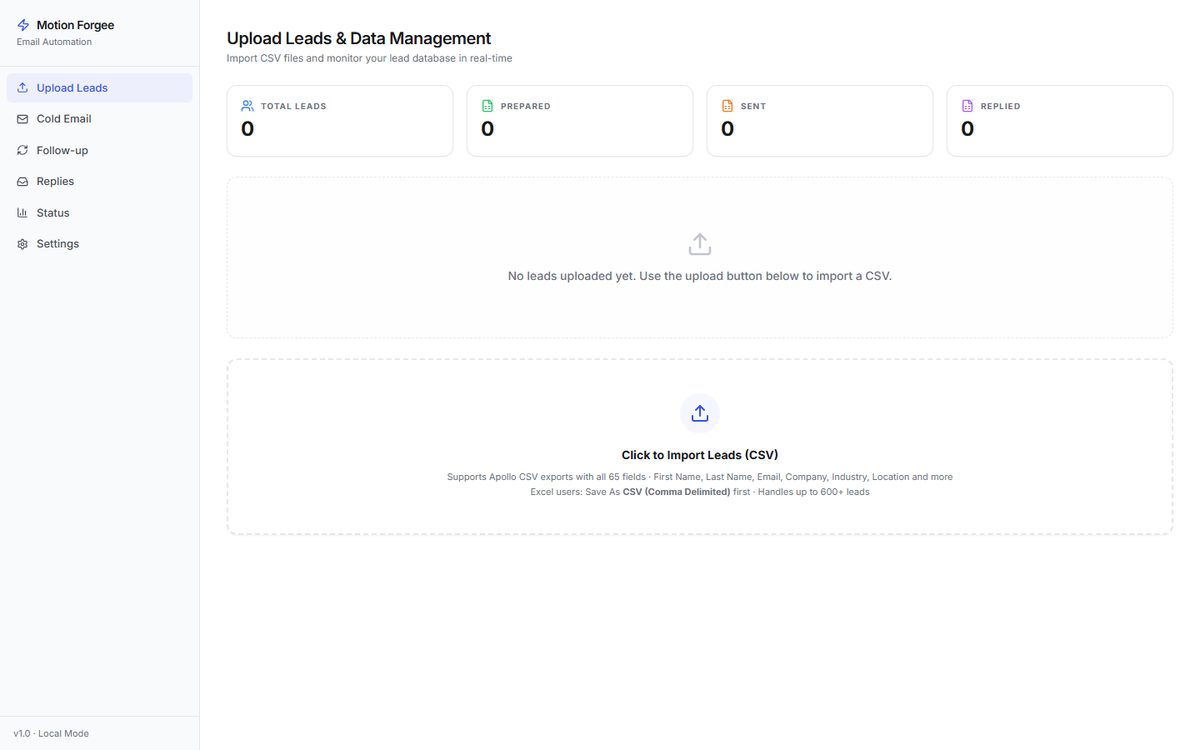Click the 'No leads uploaded yet' message

pos(700,276)
